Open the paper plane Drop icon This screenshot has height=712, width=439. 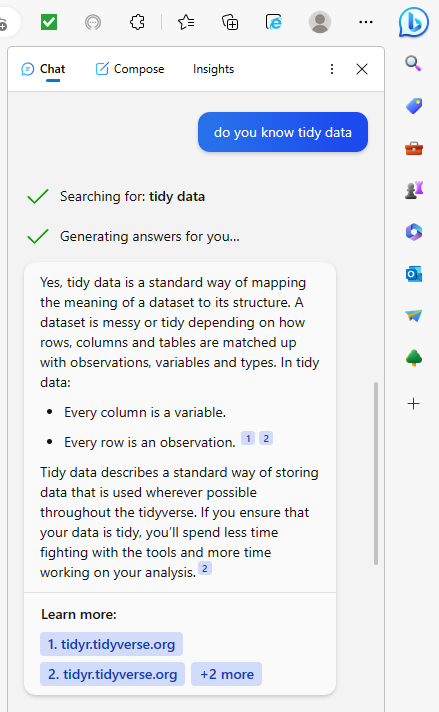[x=414, y=316]
